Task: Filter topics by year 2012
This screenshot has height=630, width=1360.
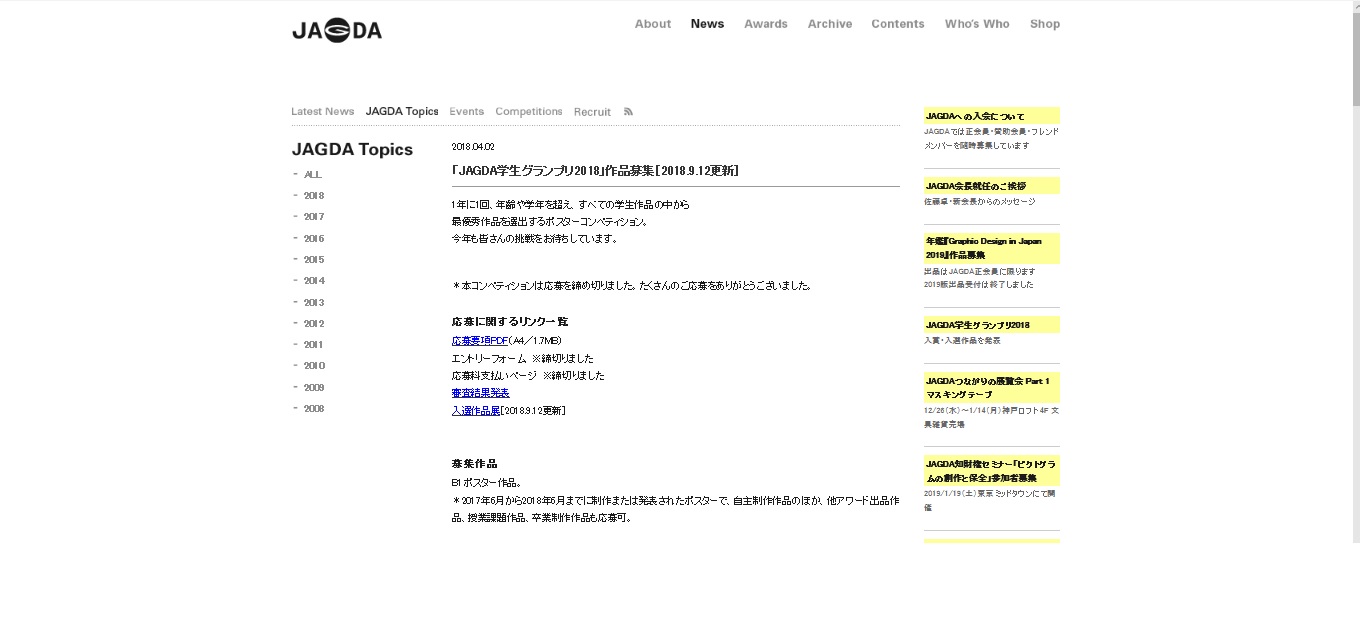Action: coord(314,324)
